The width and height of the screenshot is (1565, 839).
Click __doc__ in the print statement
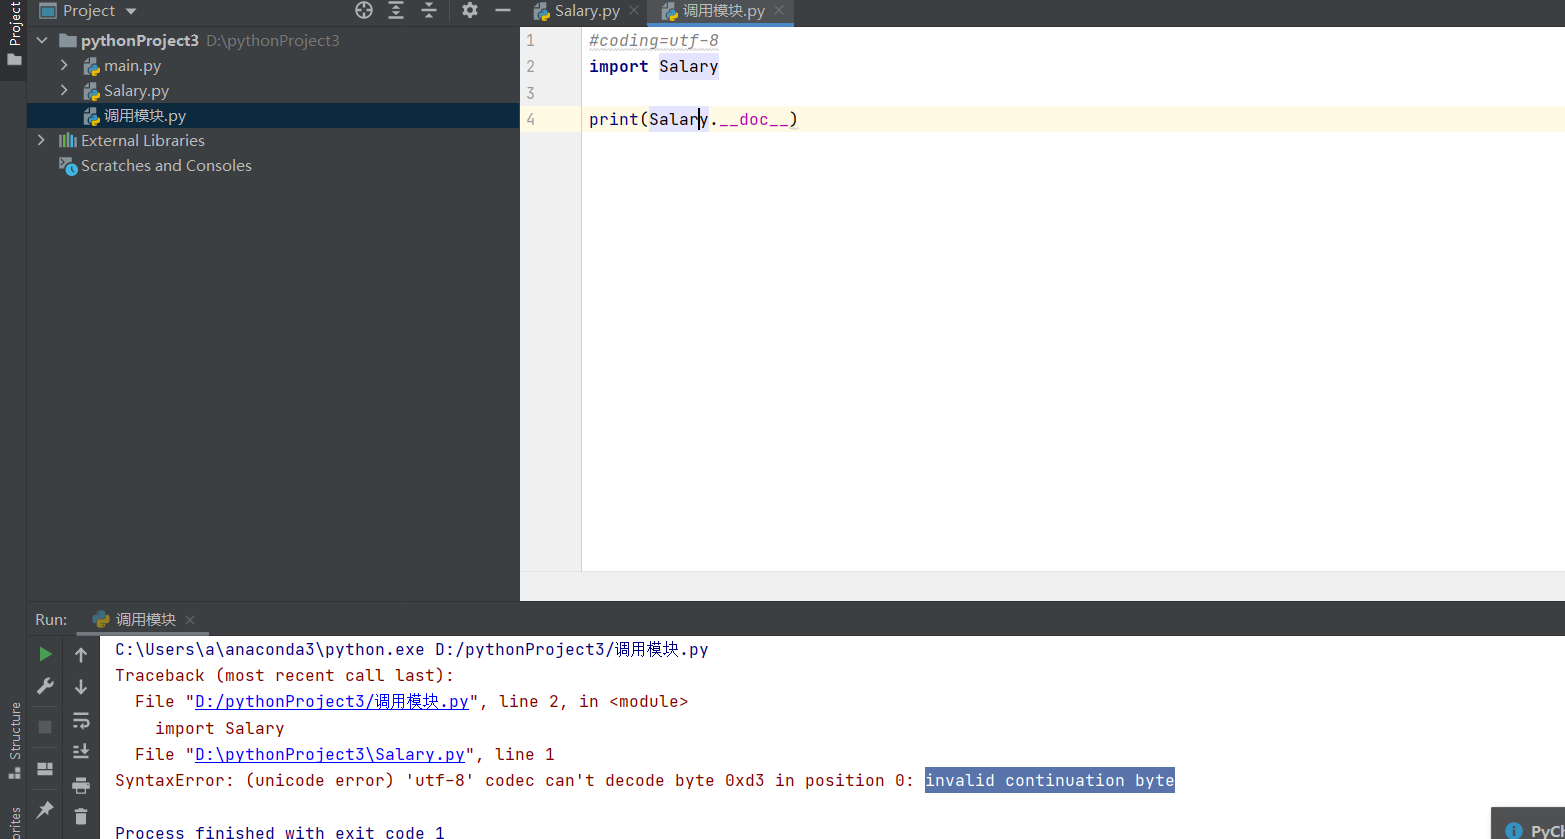click(754, 120)
